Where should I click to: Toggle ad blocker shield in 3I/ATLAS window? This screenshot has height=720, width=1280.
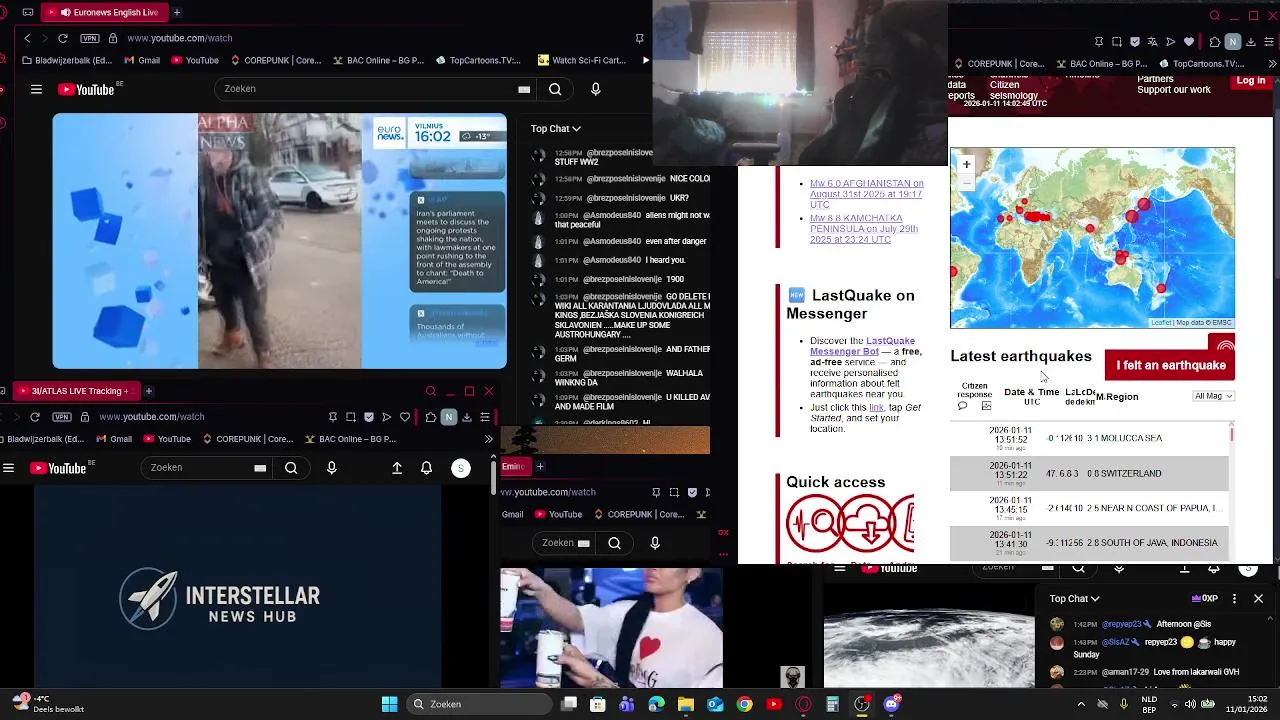369,416
